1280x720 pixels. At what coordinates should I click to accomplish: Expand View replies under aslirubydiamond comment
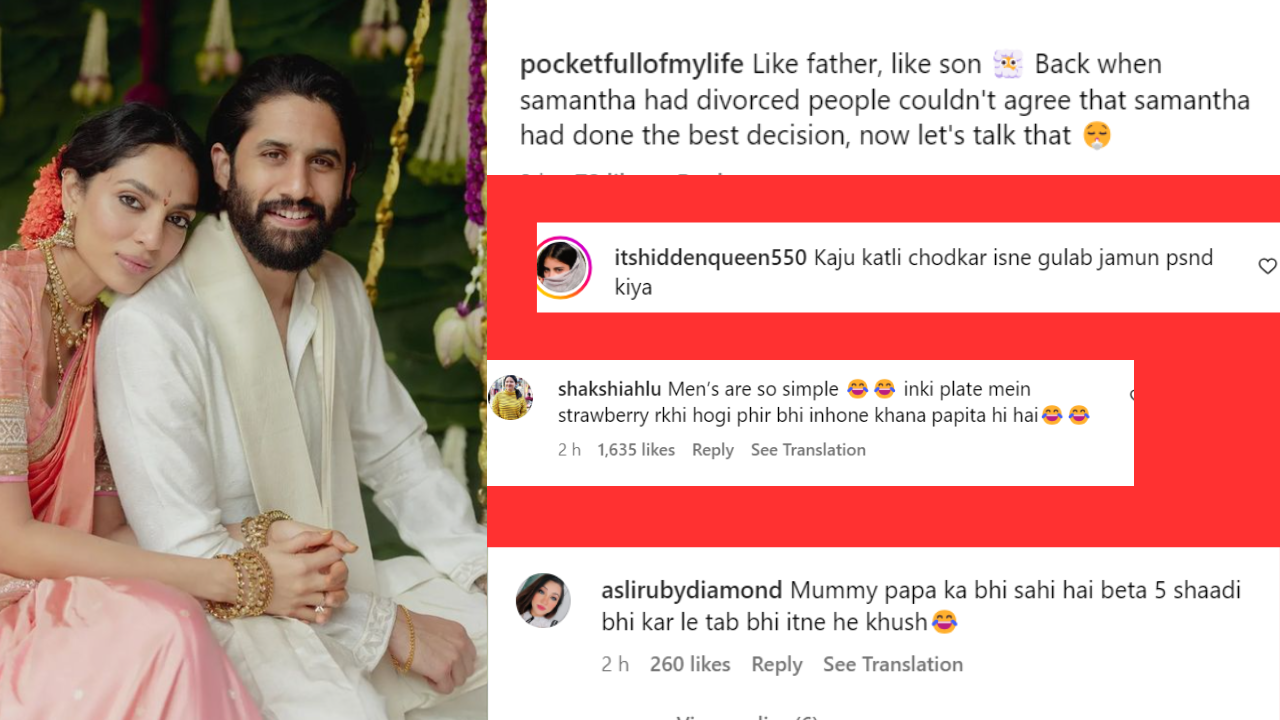pos(747,716)
